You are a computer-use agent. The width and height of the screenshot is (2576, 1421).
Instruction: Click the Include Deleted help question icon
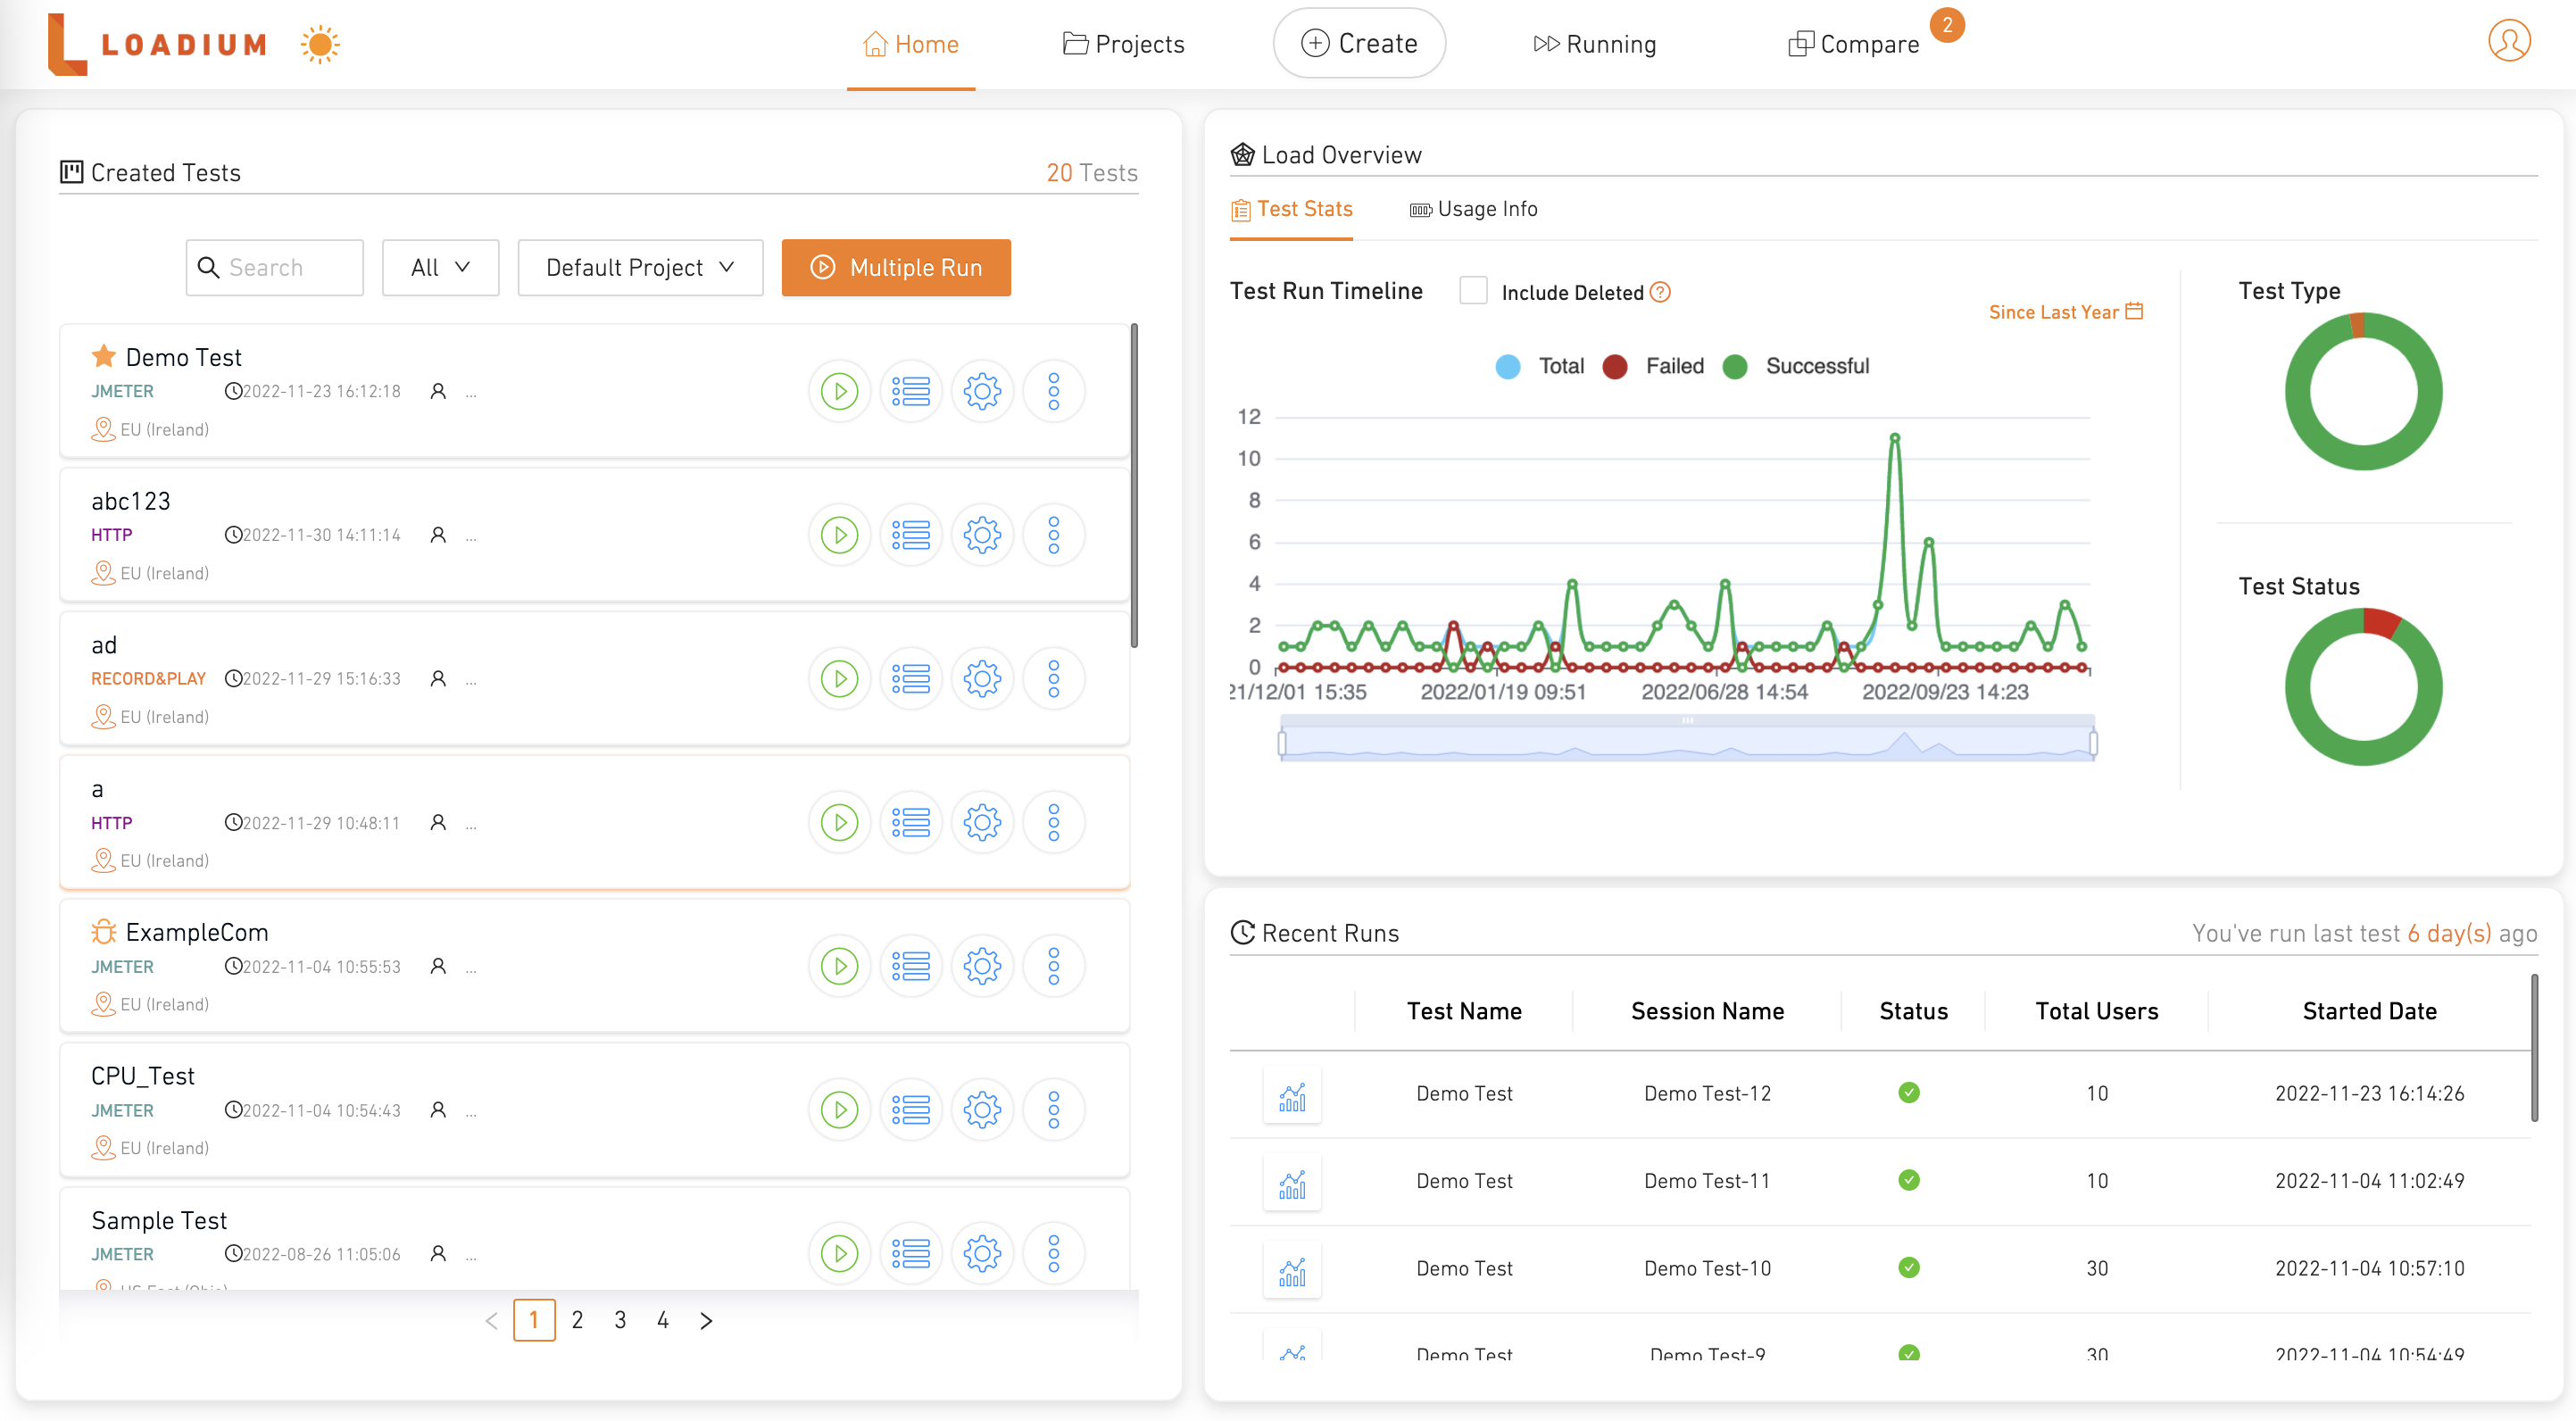click(1660, 292)
